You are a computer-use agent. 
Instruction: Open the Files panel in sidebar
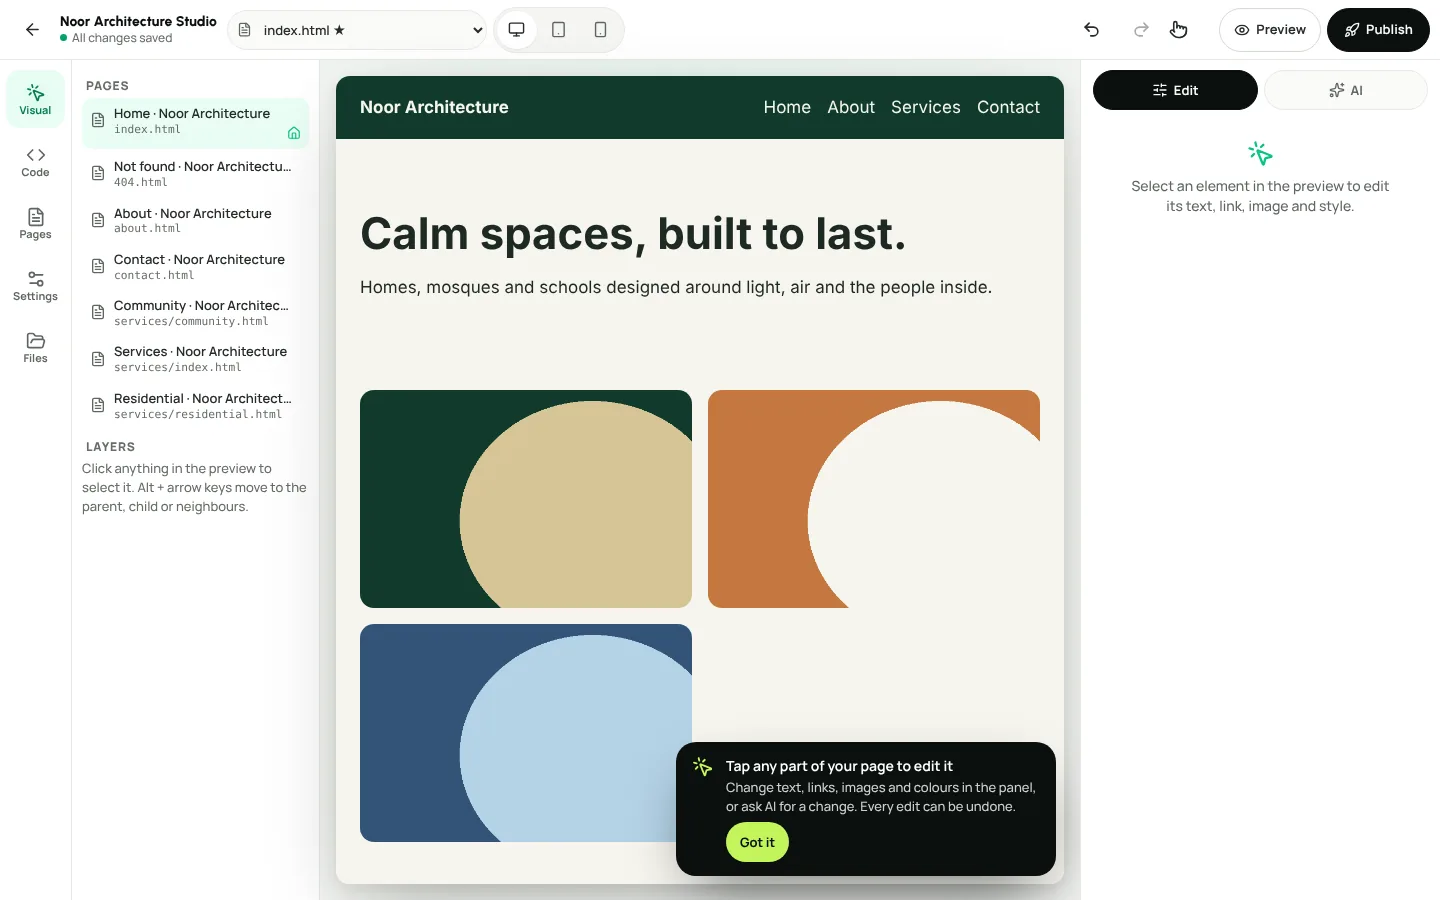click(x=35, y=348)
